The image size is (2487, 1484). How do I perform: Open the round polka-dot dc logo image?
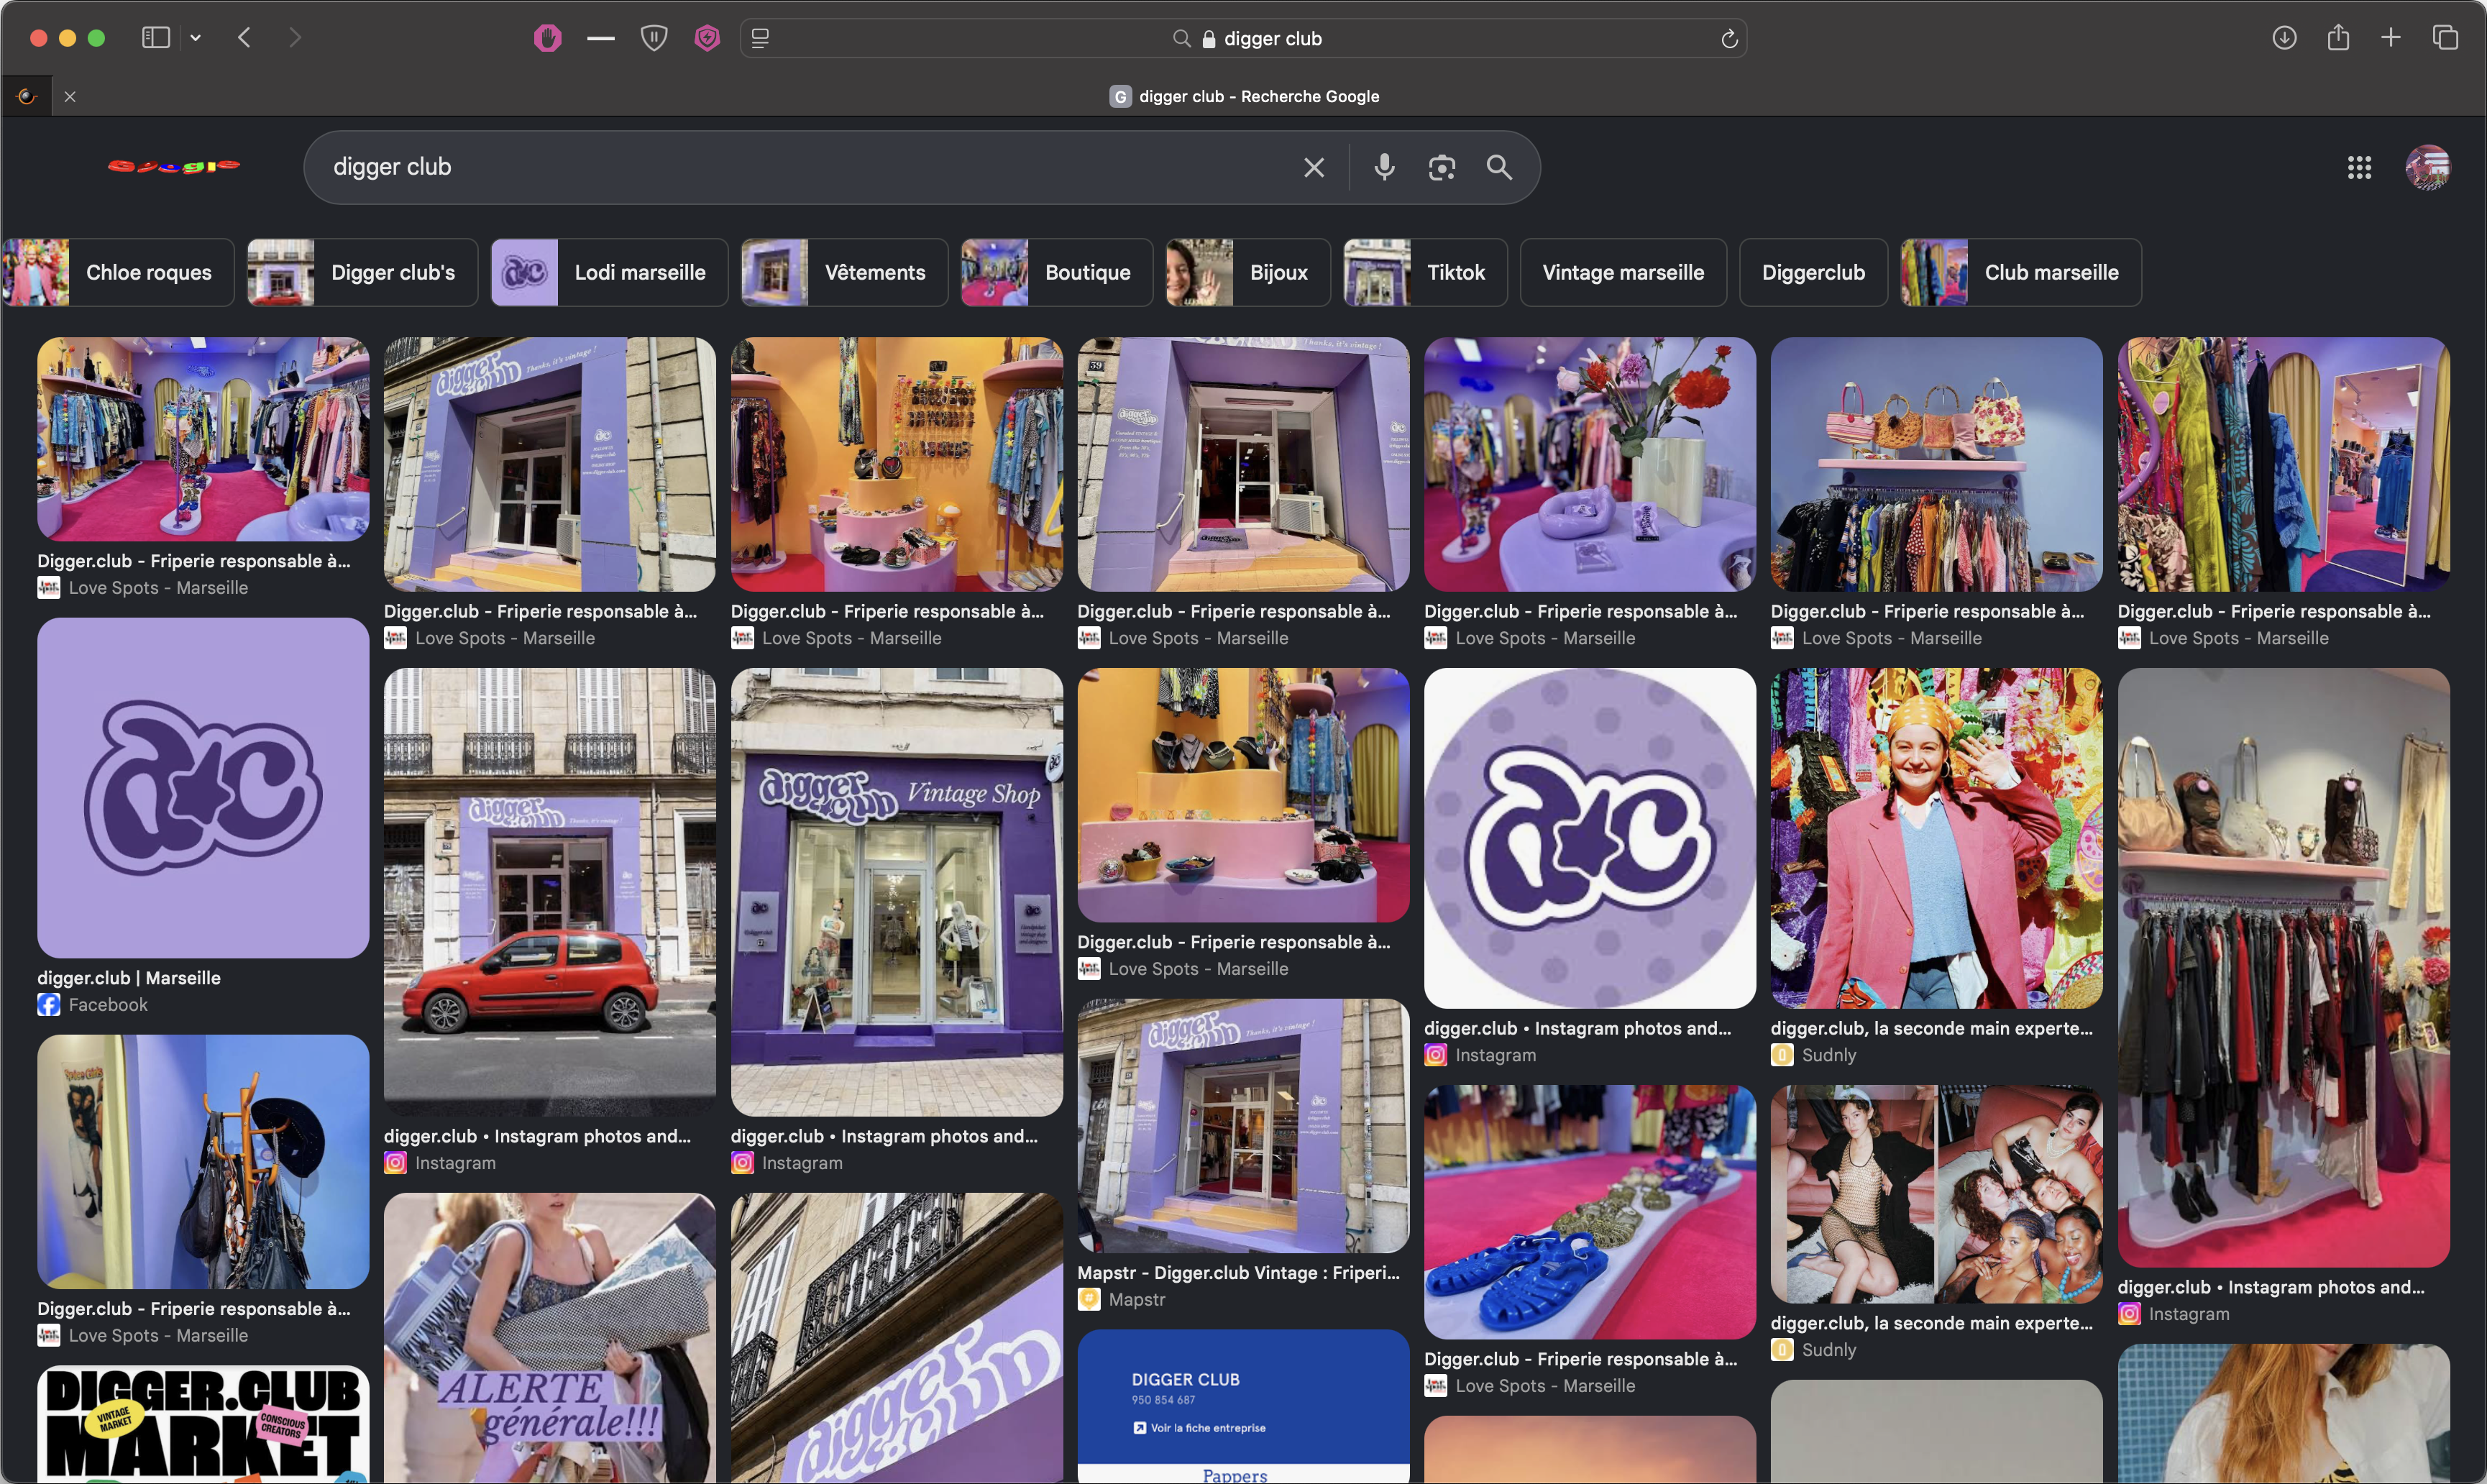point(1590,838)
